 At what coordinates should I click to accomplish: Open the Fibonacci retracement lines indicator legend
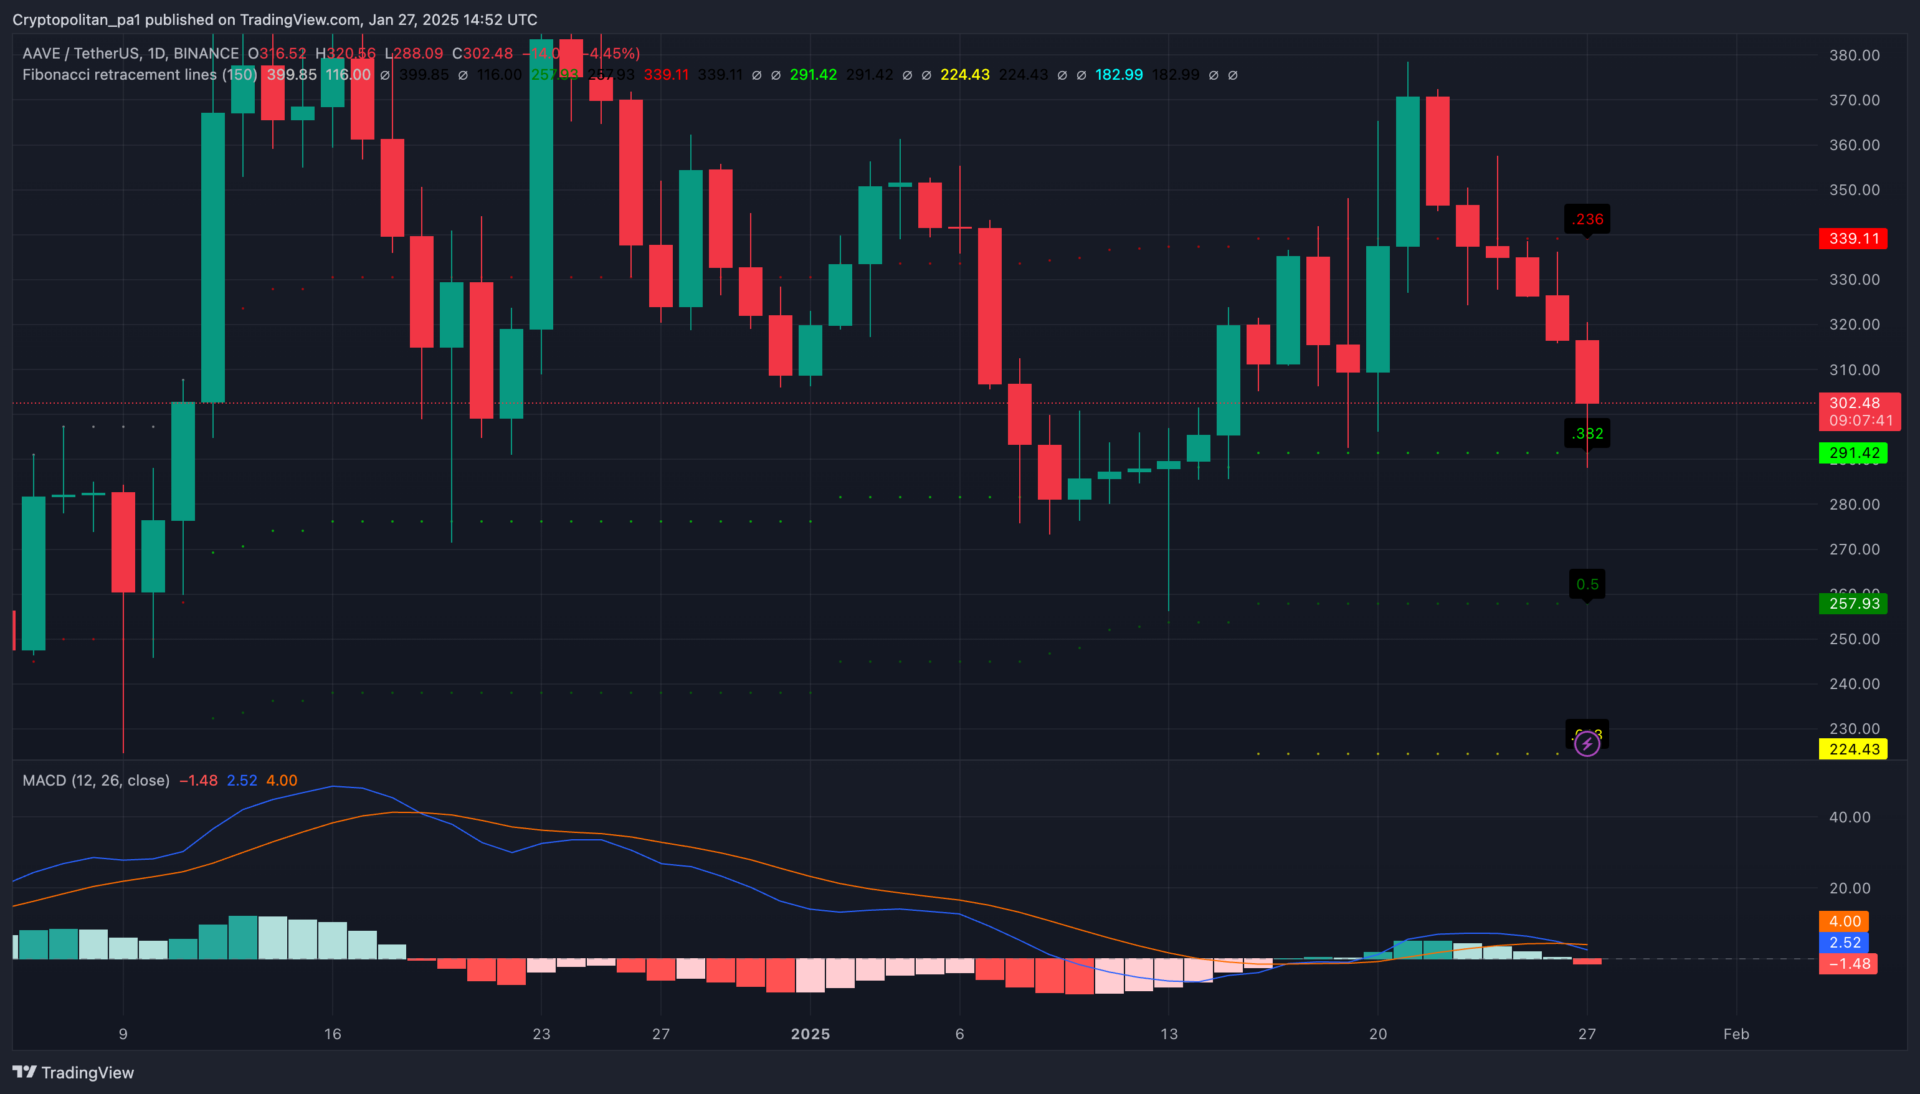[139, 75]
